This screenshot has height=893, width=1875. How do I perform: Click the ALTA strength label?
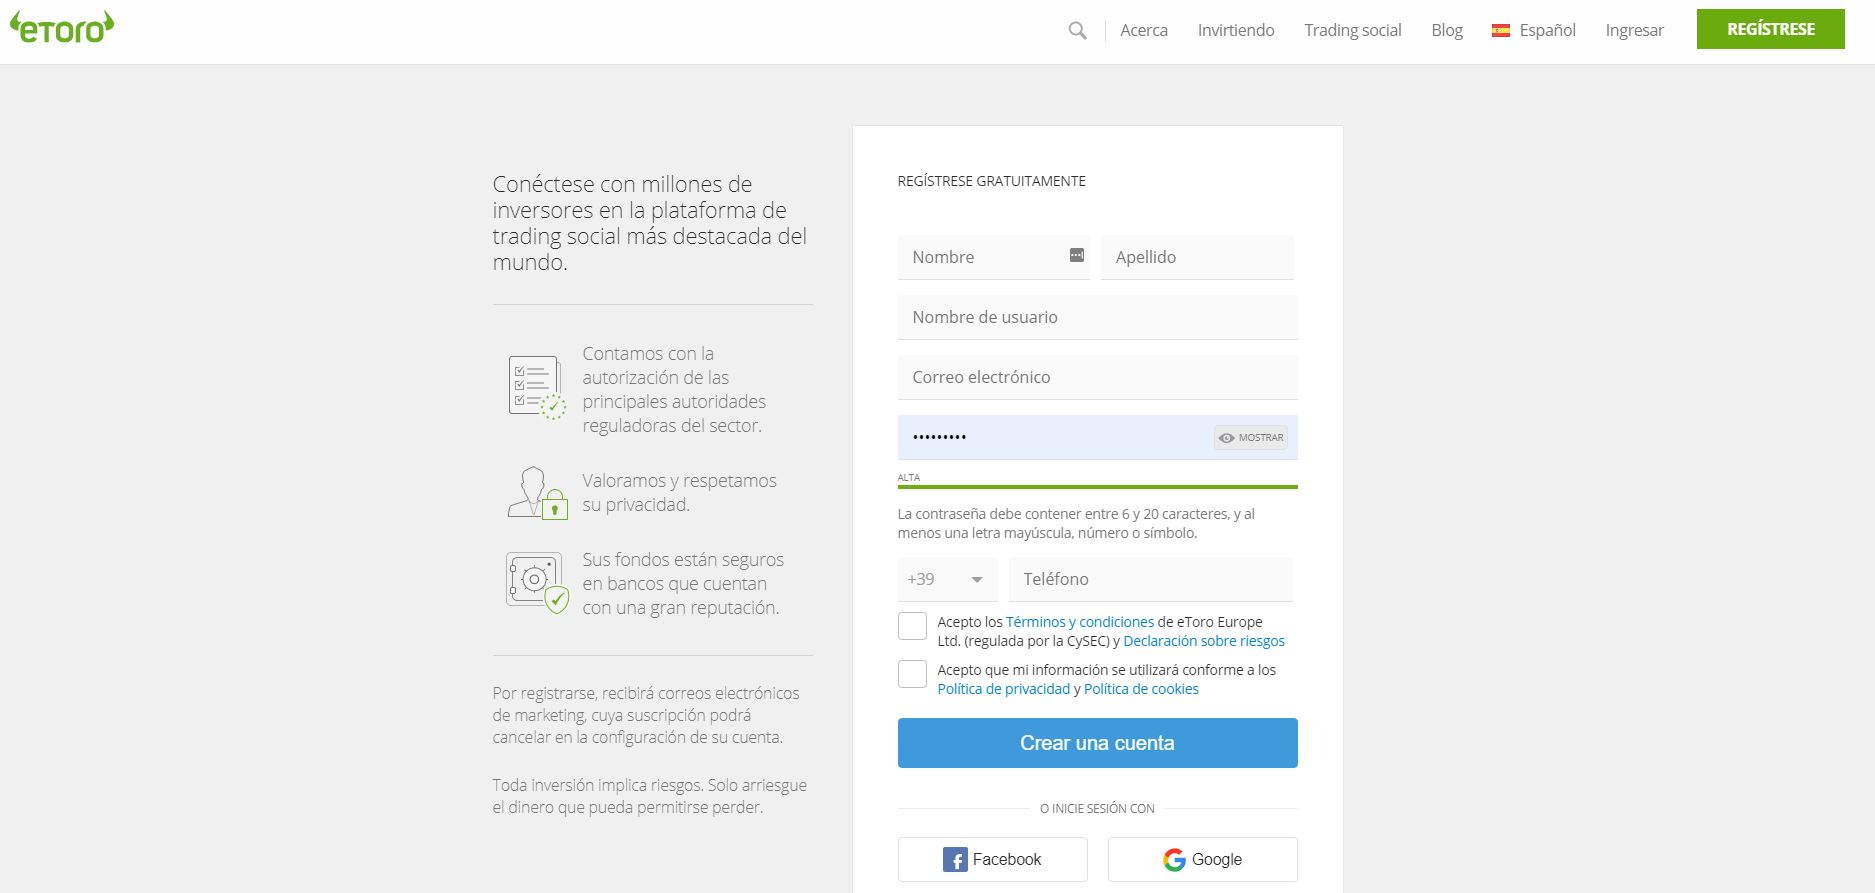908,477
